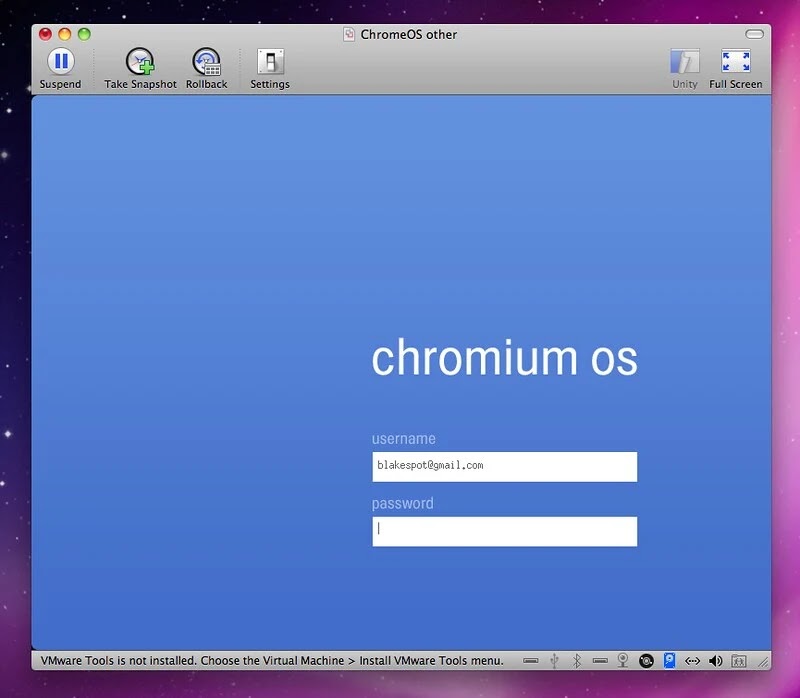Click the sound speaker status icon
This screenshot has height=698, width=800.
[x=716, y=661]
